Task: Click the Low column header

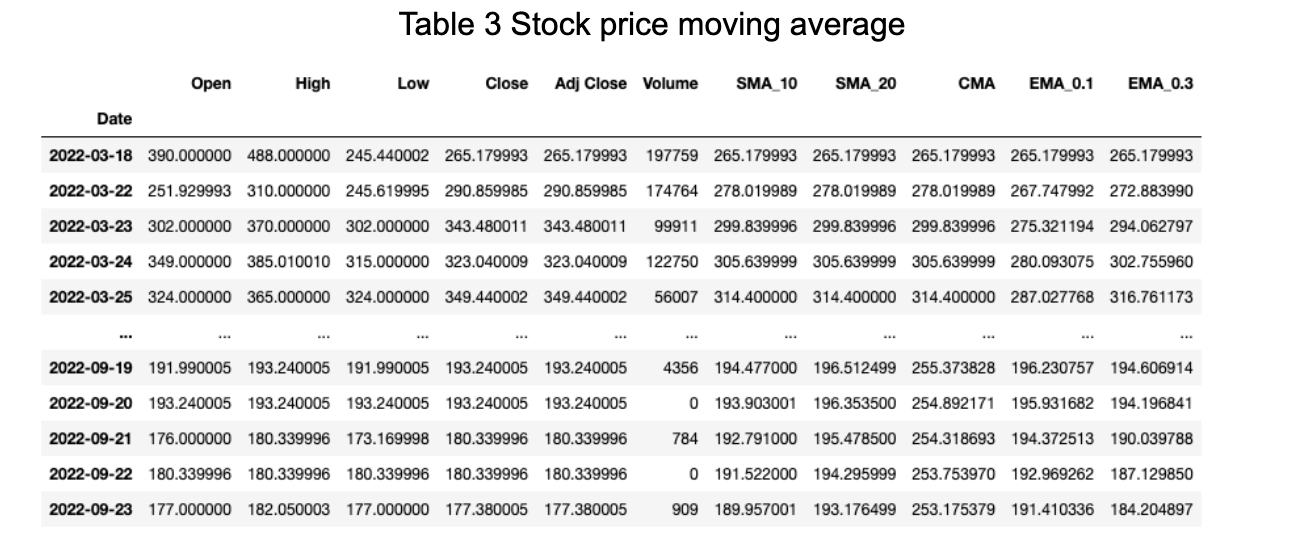Action: pos(413,84)
